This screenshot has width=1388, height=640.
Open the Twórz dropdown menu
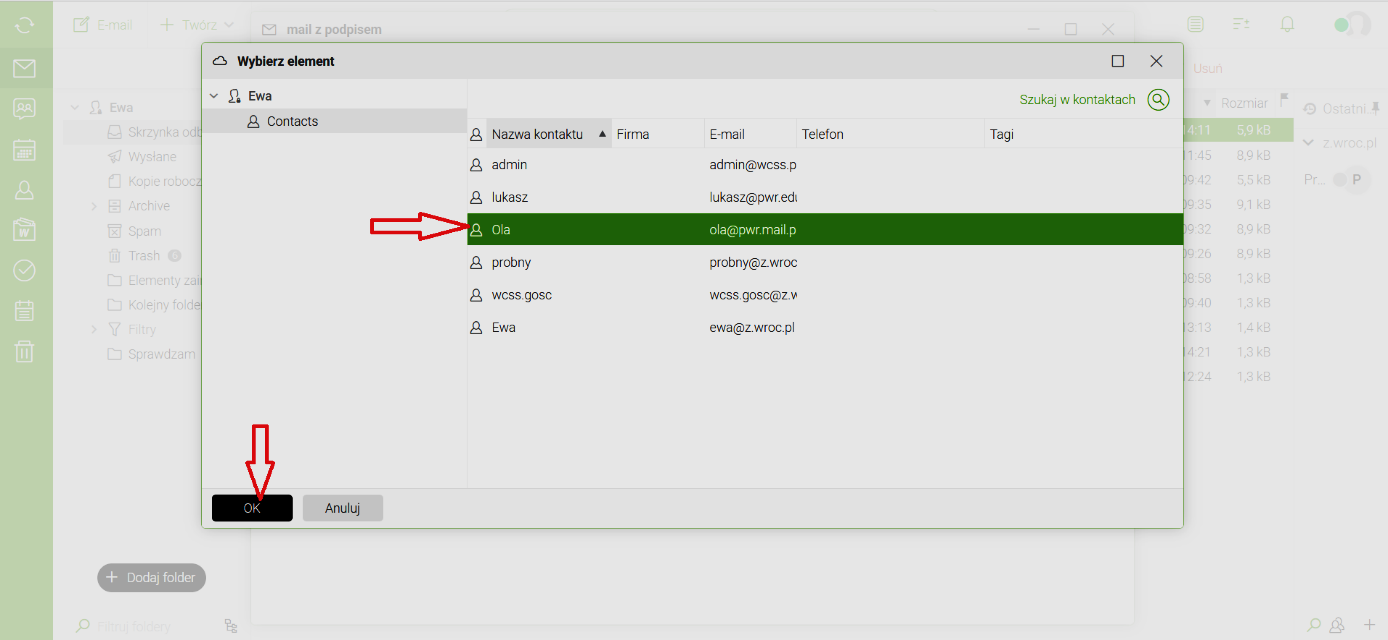point(197,25)
